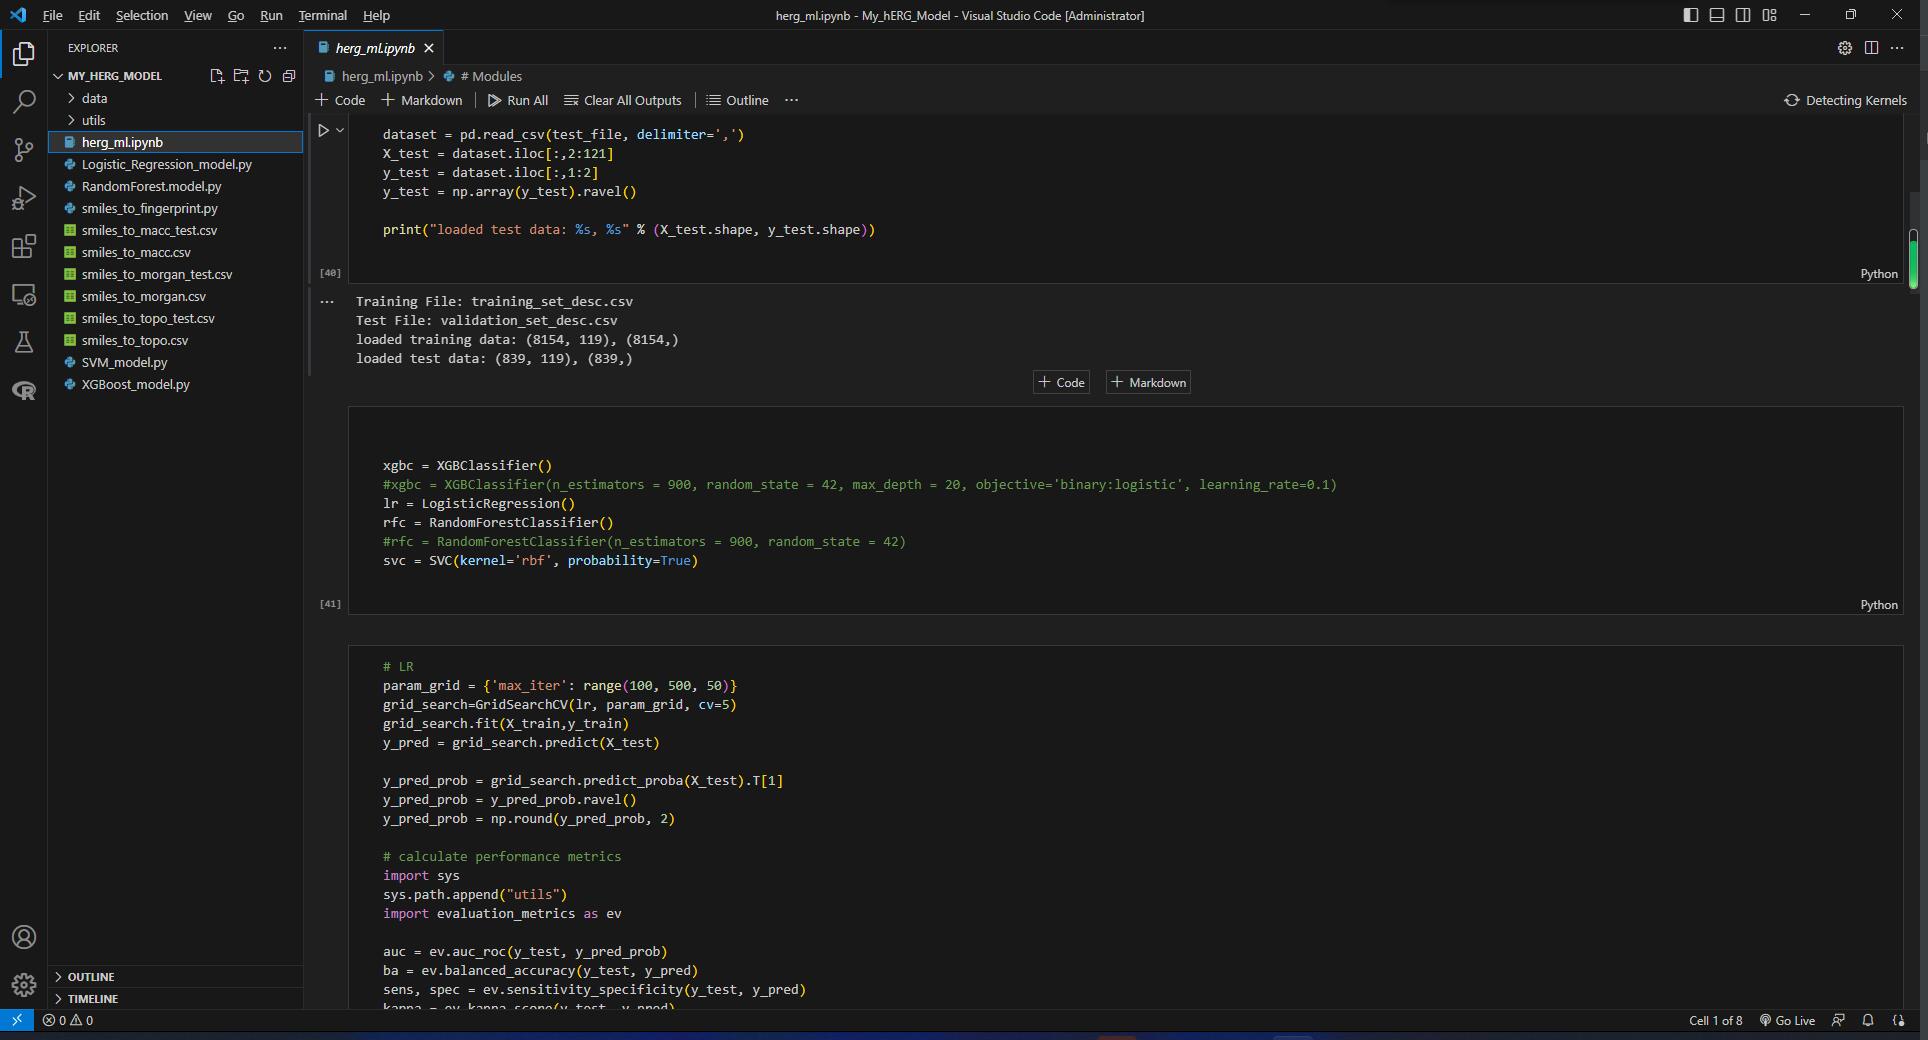
Task: Open the Testing flask view
Action: pos(24,342)
